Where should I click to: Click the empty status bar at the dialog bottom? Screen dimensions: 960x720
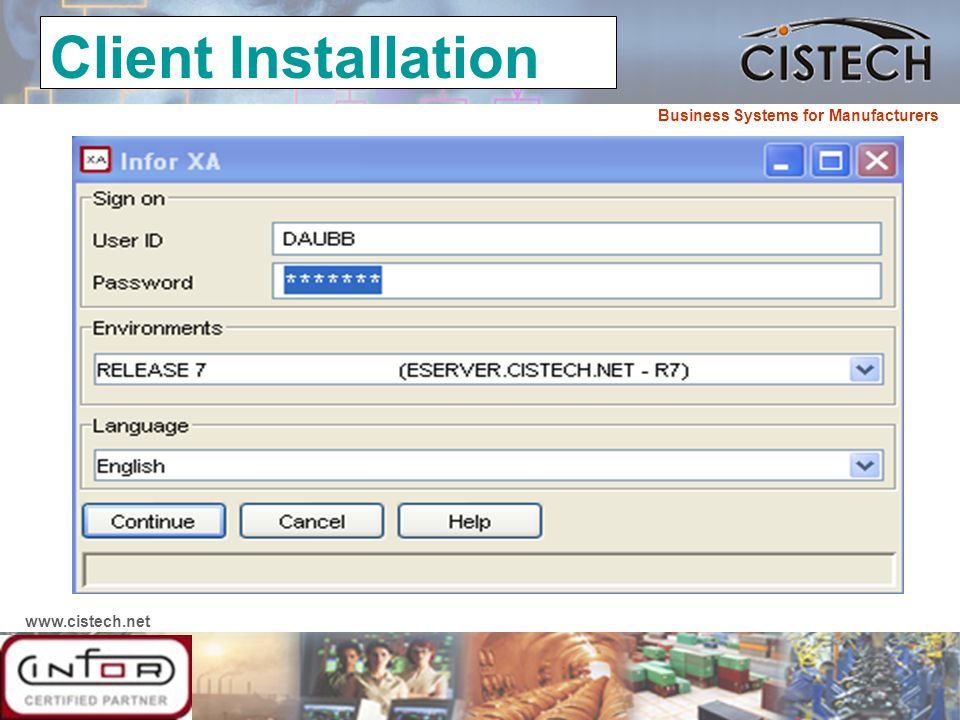pos(489,570)
